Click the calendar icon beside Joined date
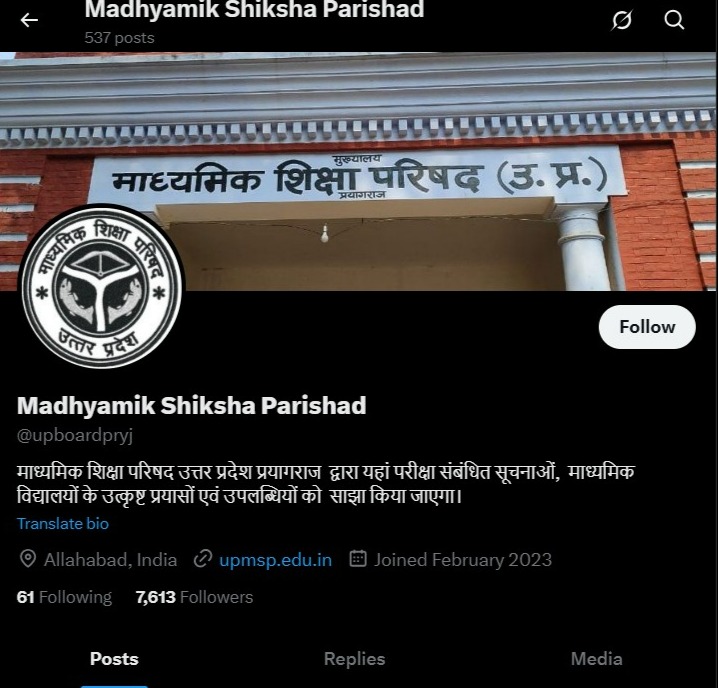This screenshot has height=688, width=718. [358, 559]
